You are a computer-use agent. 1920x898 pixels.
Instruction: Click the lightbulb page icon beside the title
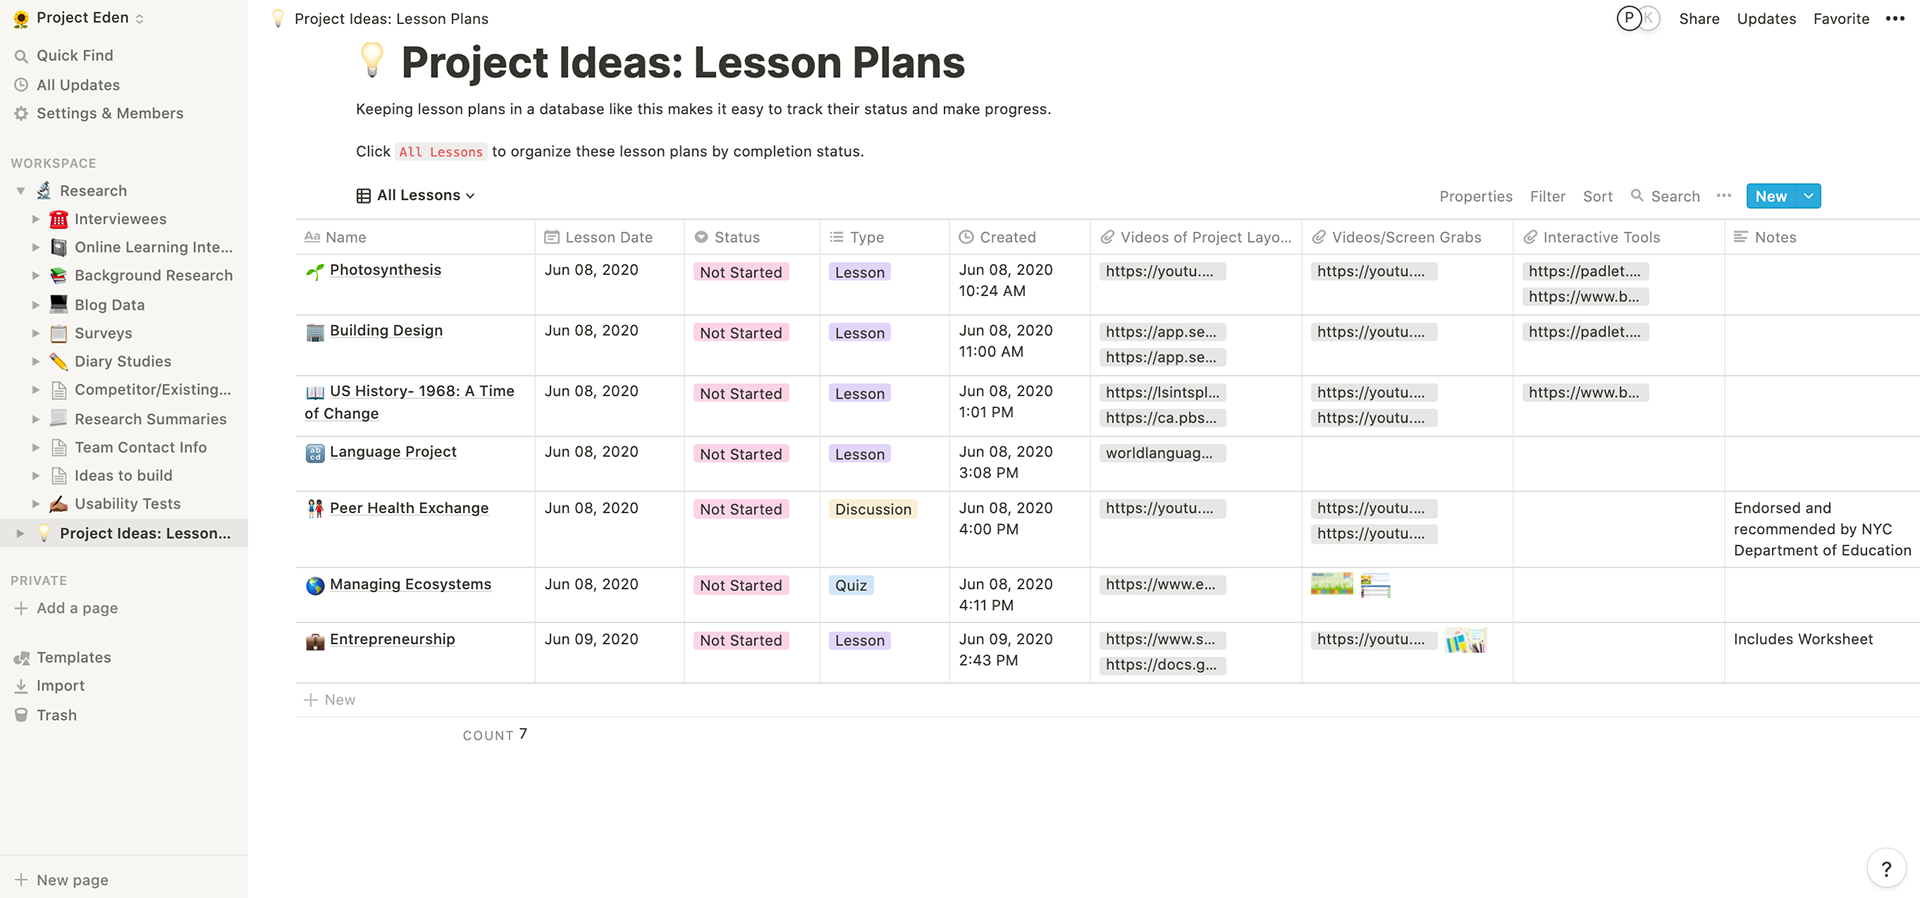pyautogui.click(x=372, y=61)
